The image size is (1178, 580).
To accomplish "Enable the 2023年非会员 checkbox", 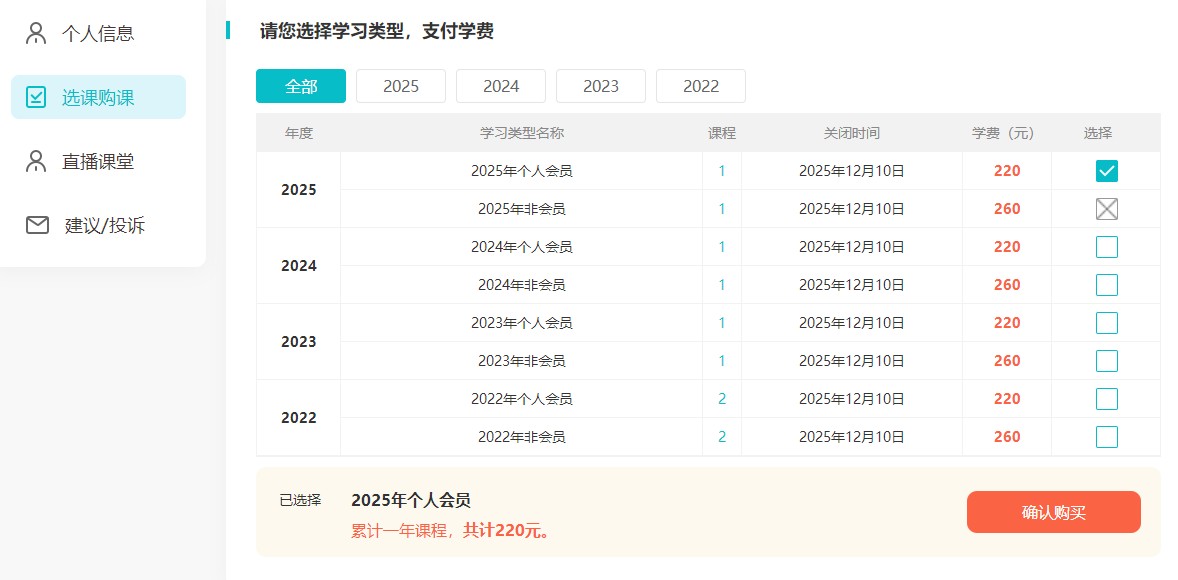I will click(x=1106, y=361).
